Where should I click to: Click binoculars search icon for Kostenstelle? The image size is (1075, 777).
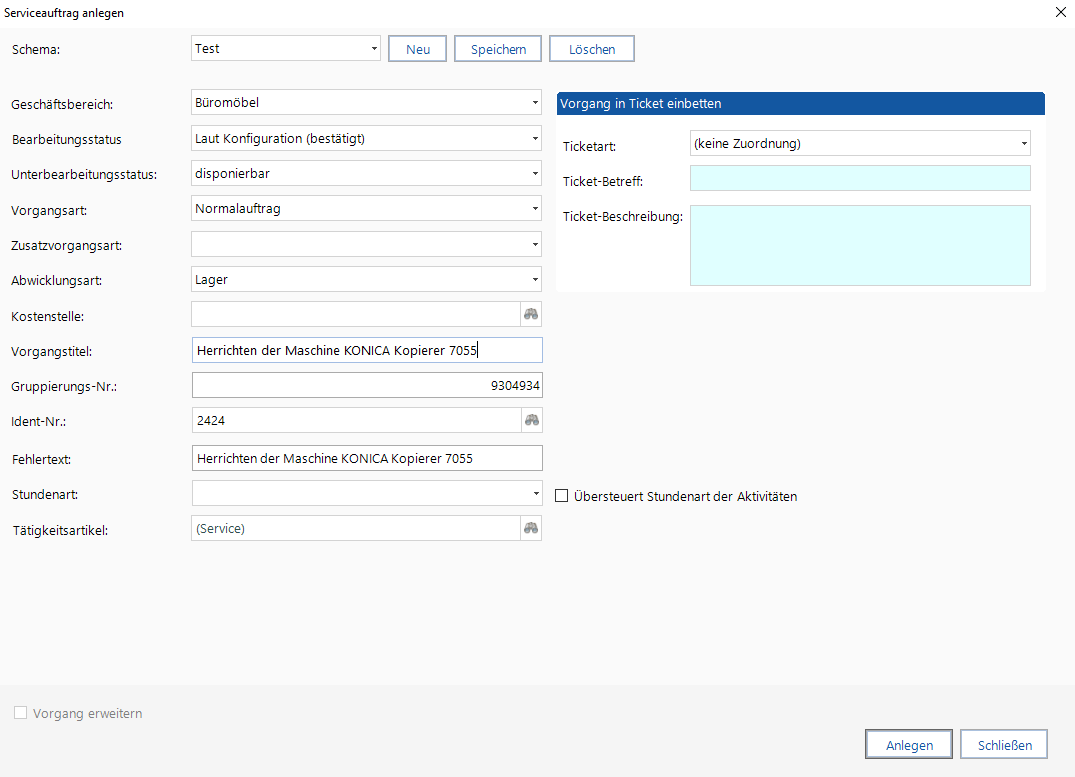531,314
